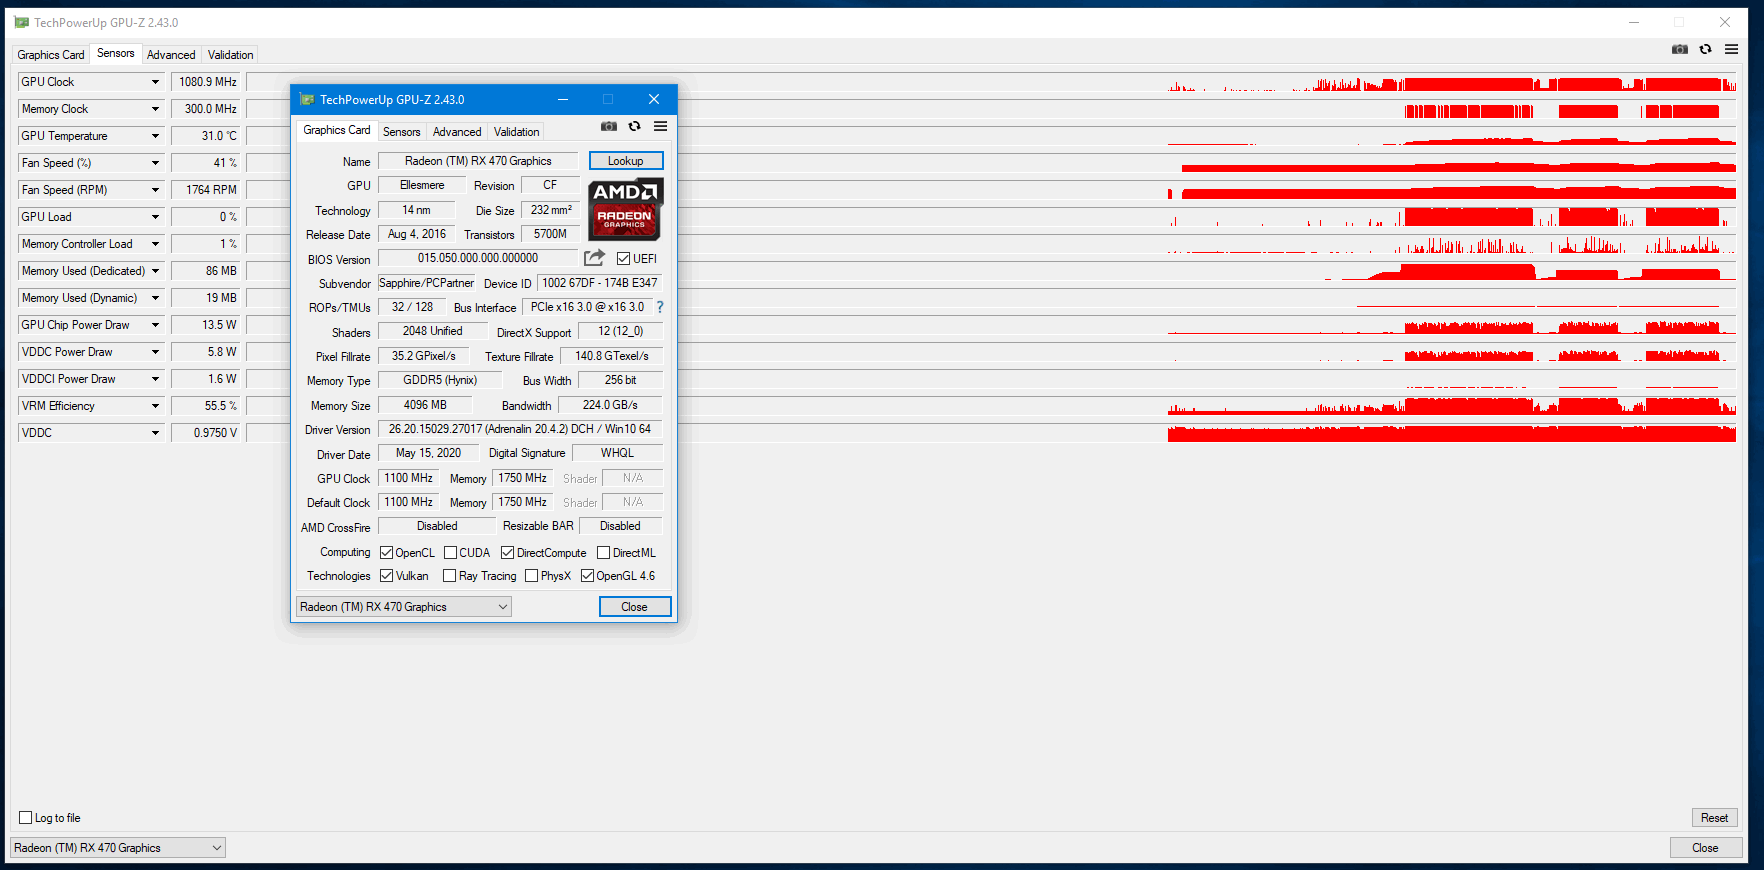Open the Memory Used (Dedicated) dropdown
1764x870 pixels.
[155, 271]
